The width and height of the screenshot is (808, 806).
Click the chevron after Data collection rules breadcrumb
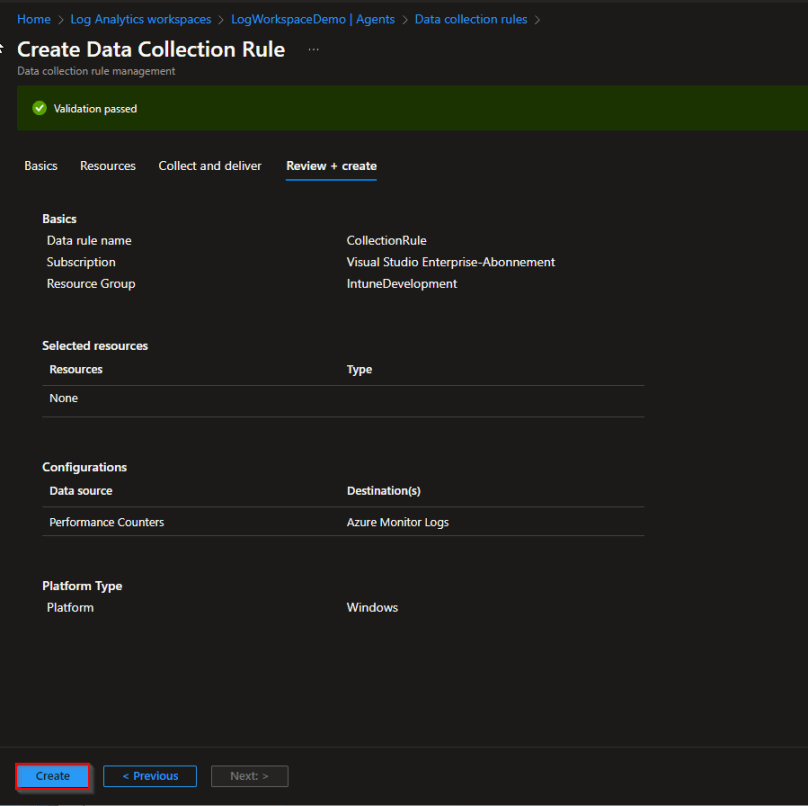536,18
